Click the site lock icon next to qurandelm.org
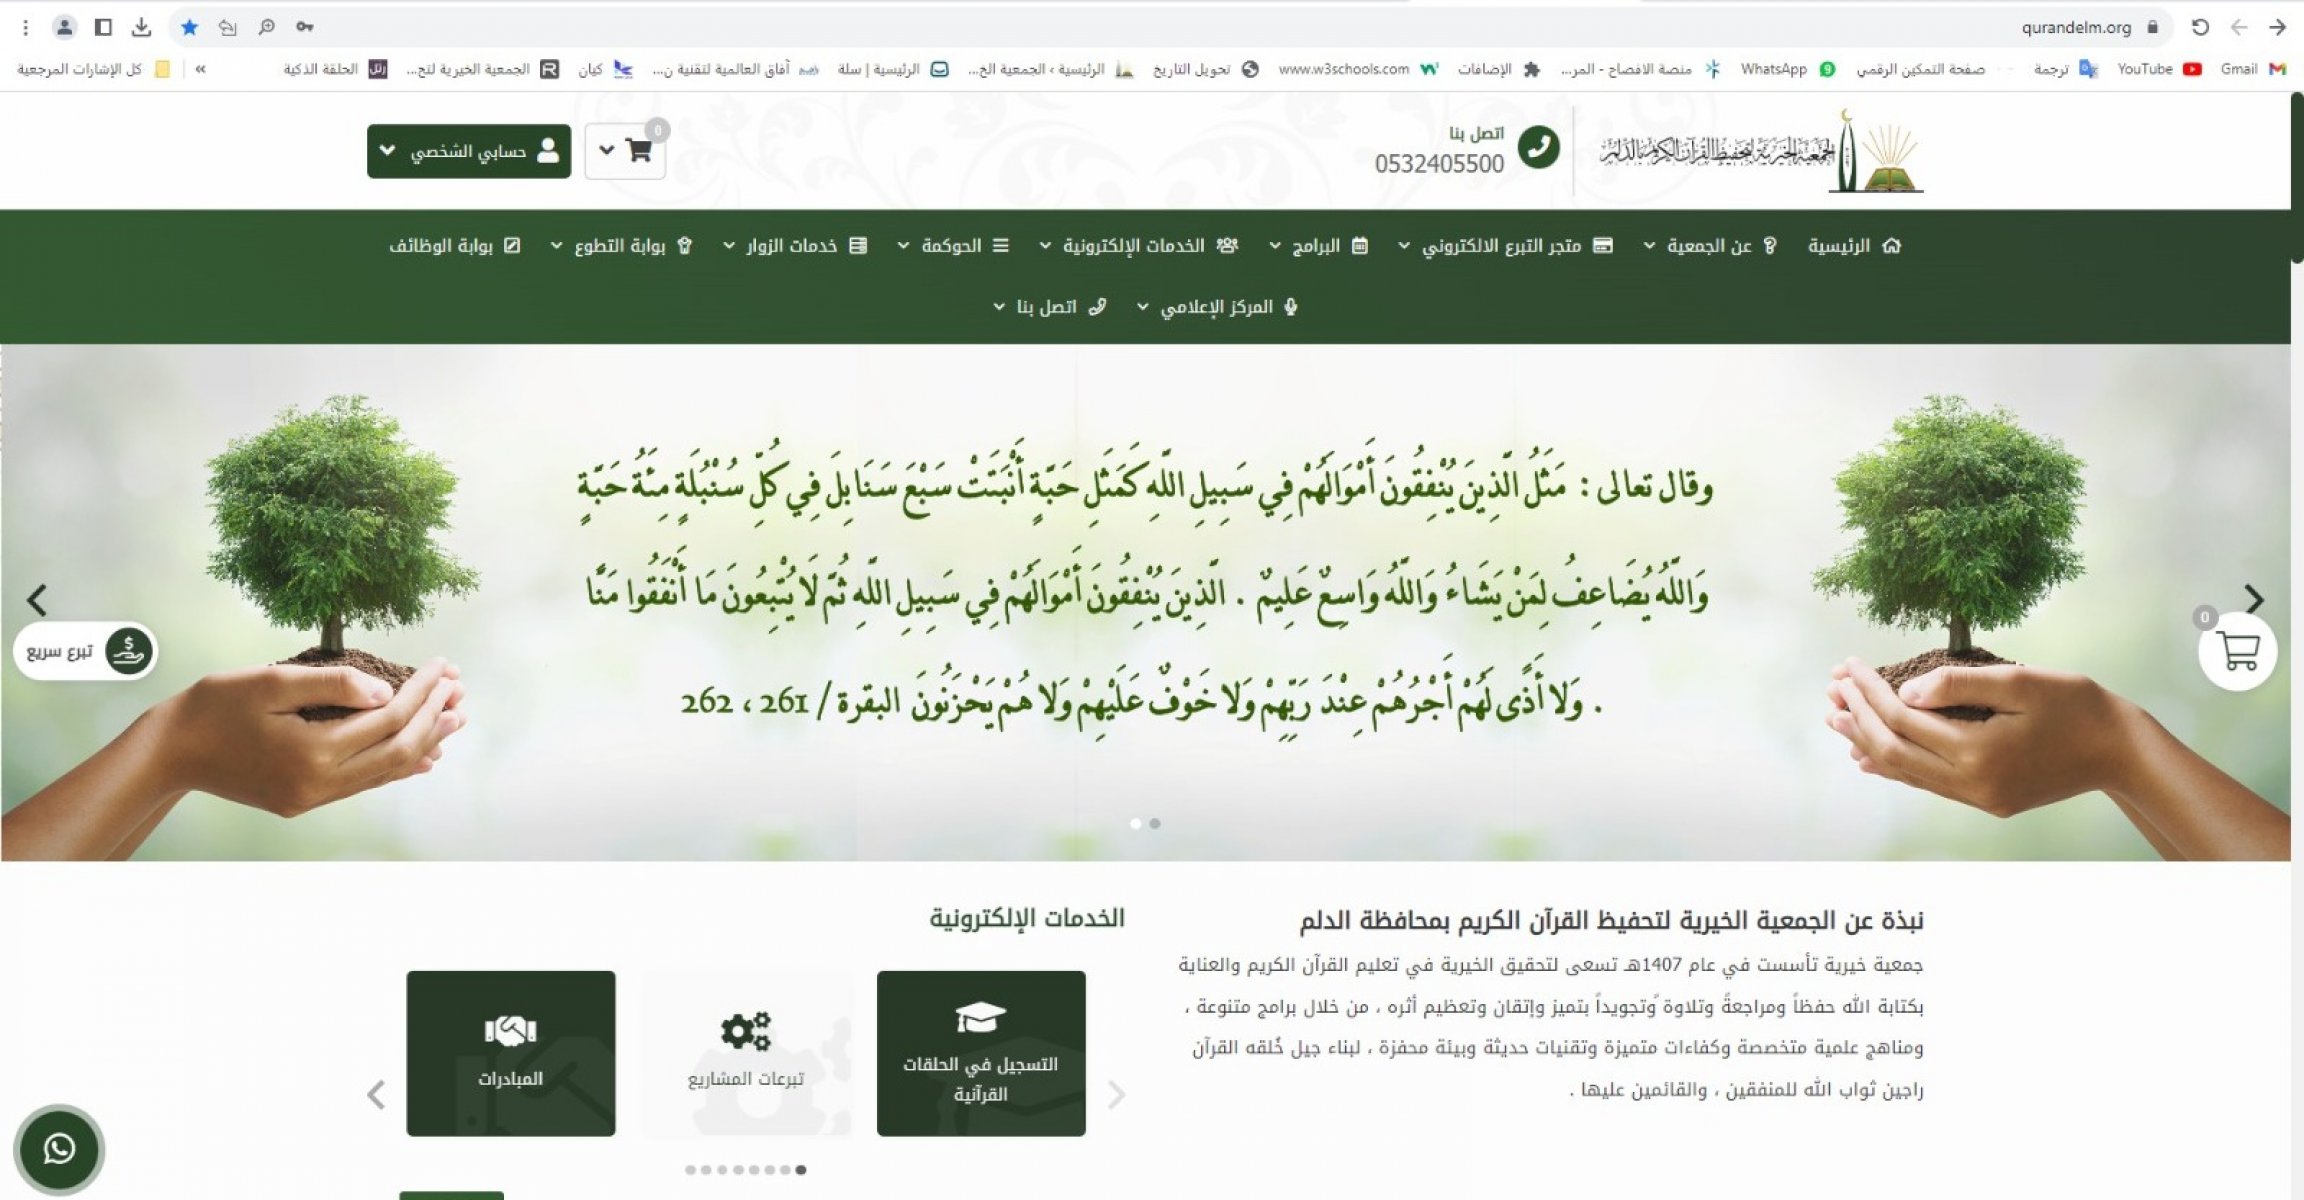This screenshot has width=2304, height=1200. coord(2152,27)
